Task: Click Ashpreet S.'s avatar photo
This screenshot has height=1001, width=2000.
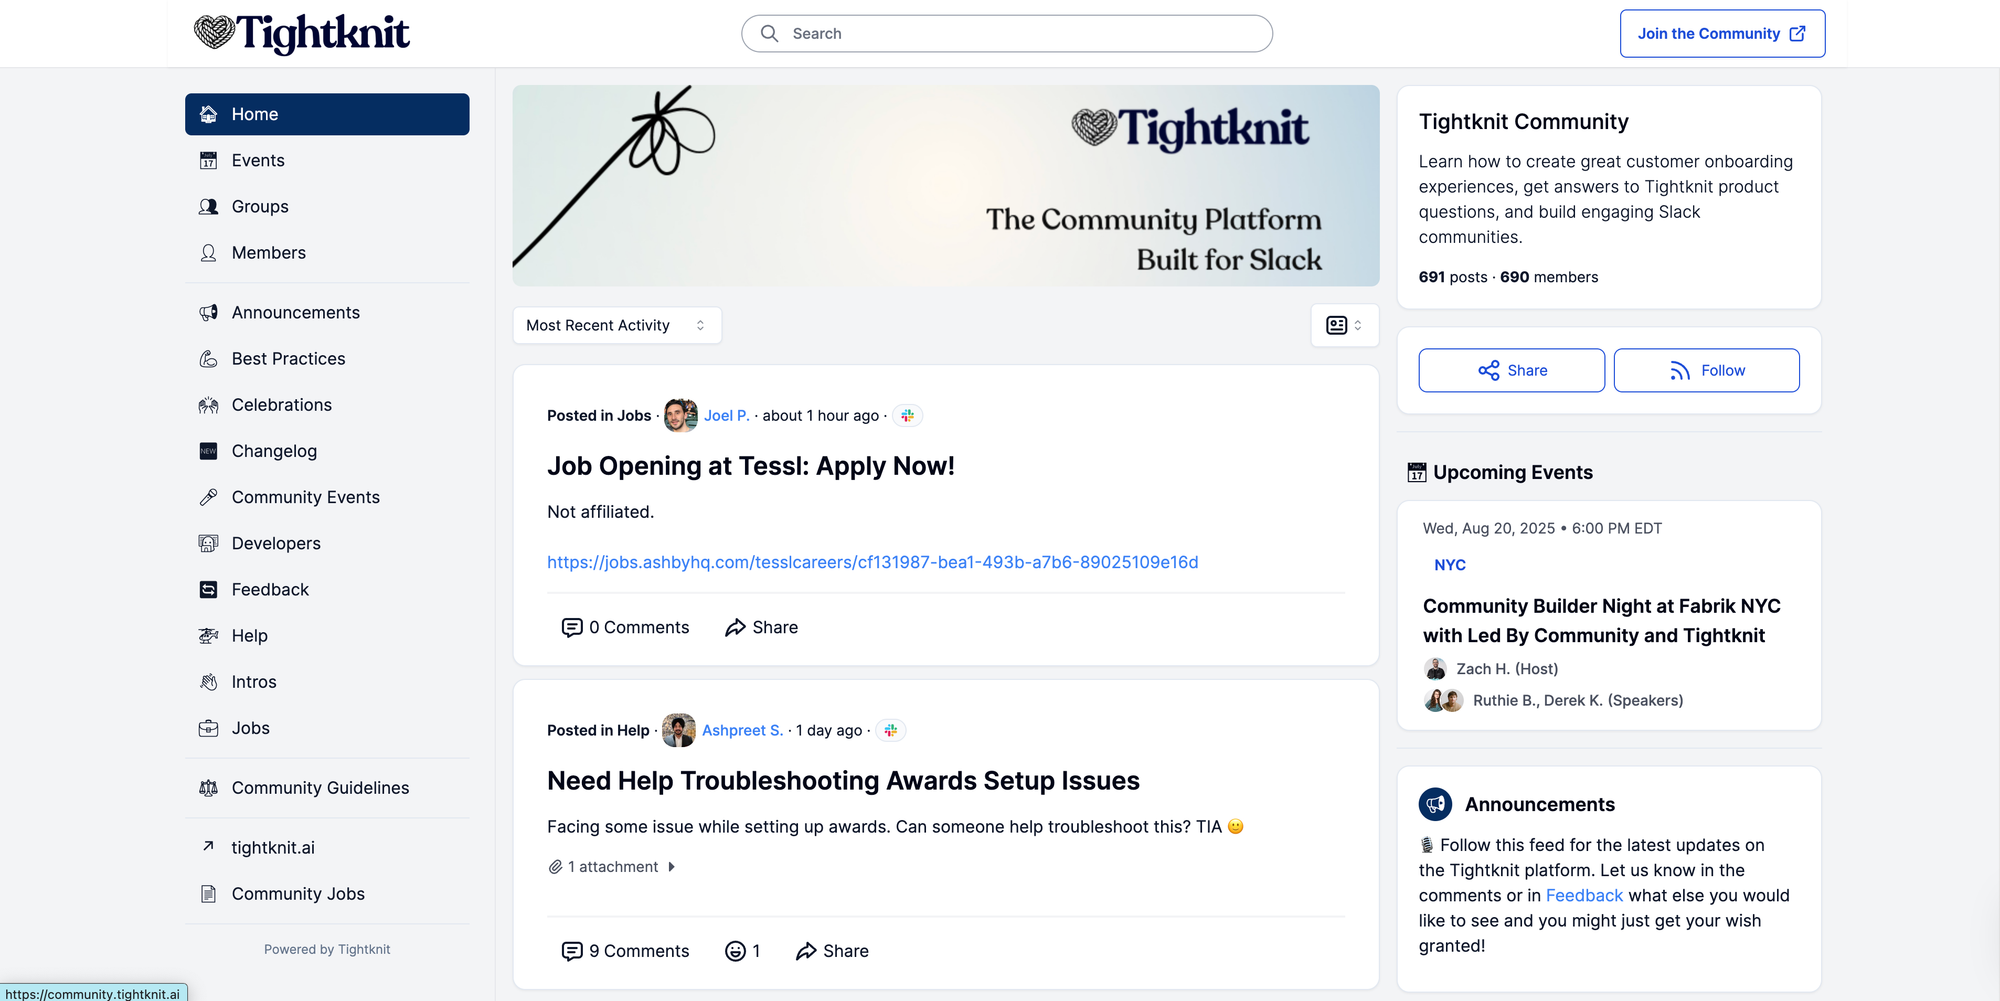Action: point(679,731)
